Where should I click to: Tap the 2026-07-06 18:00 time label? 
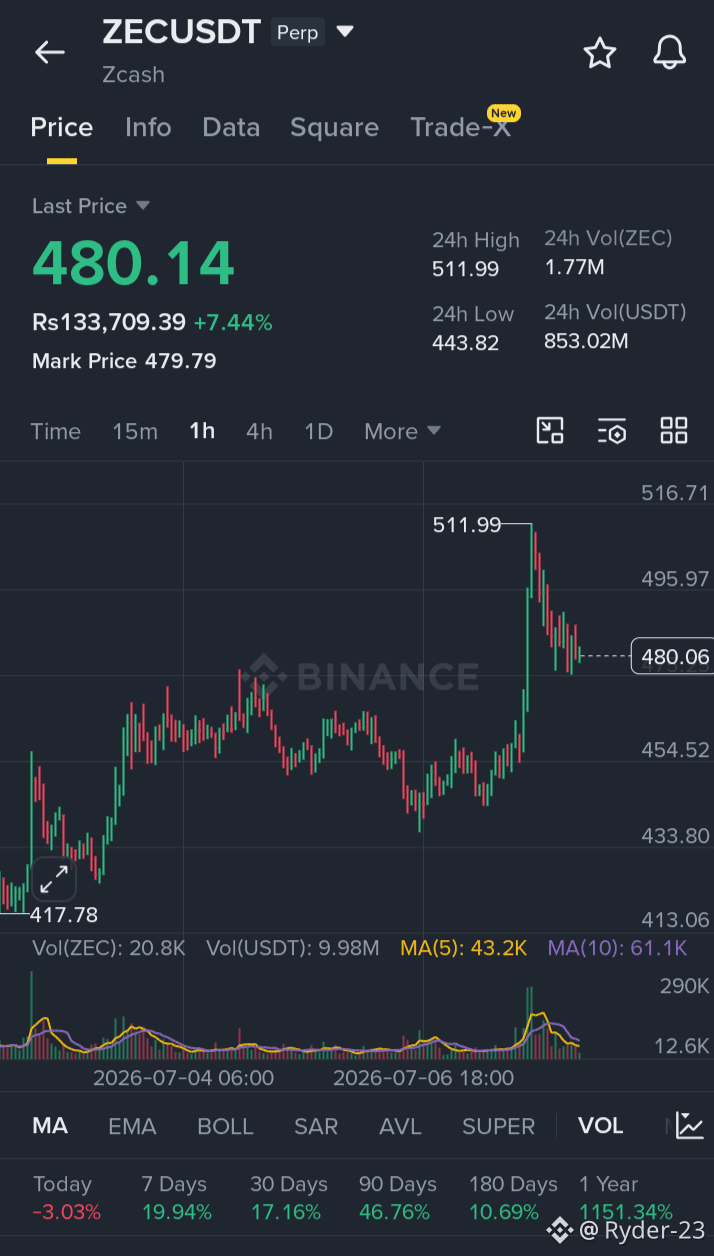point(423,1078)
